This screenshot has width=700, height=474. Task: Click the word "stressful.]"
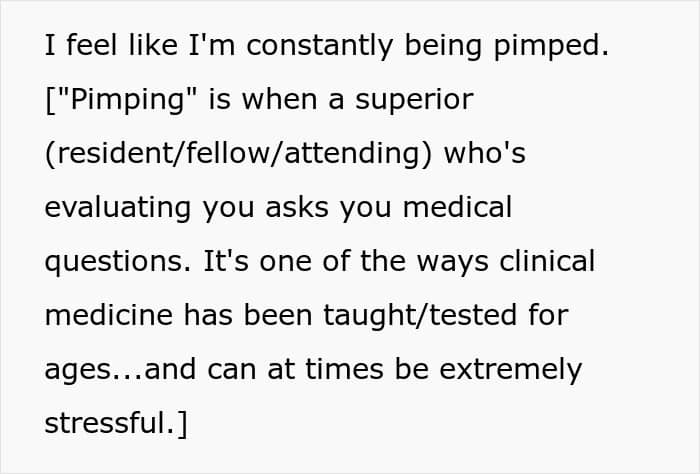(x=116, y=424)
